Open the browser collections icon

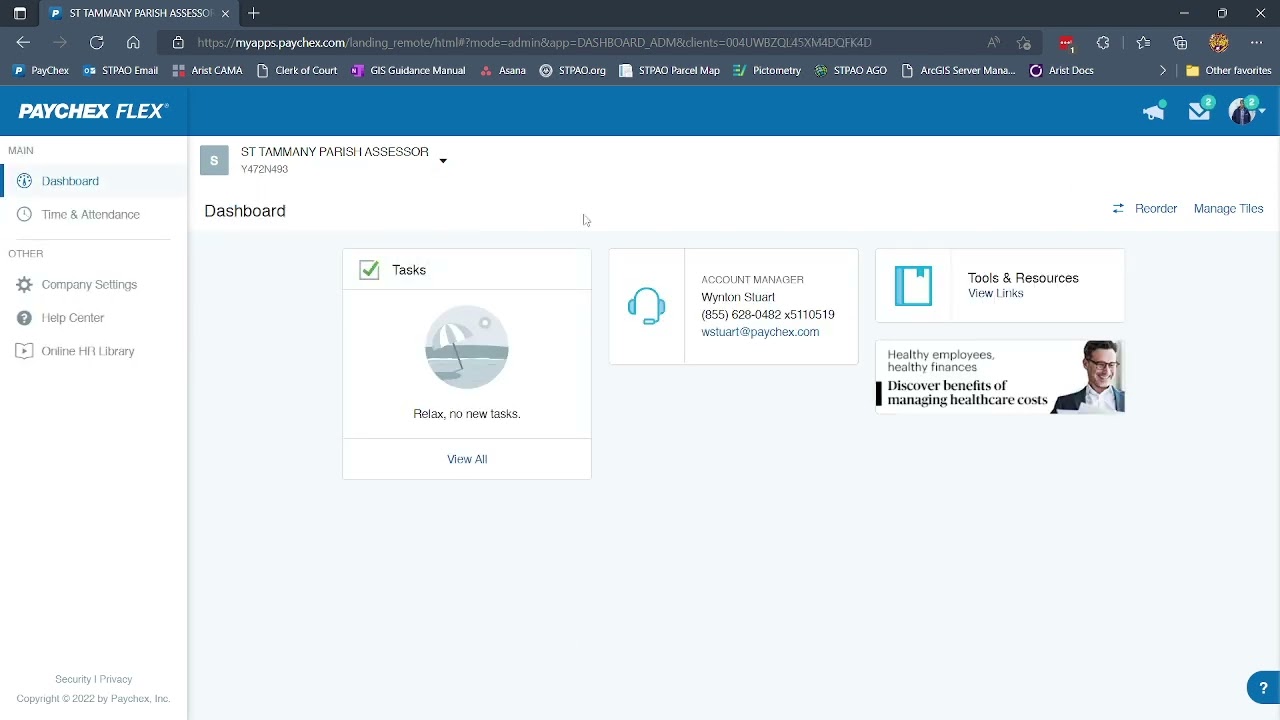pyautogui.click(x=1181, y=42)
